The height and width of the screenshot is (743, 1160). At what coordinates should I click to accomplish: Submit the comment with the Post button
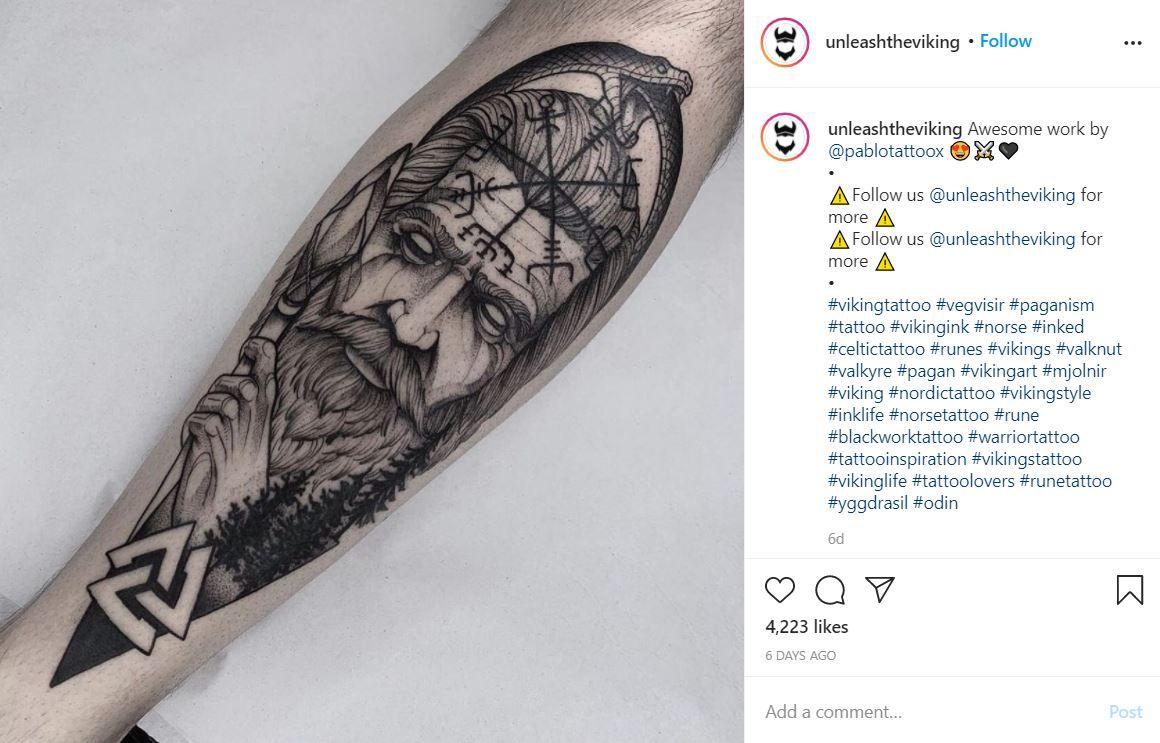tap(1125, 712)
